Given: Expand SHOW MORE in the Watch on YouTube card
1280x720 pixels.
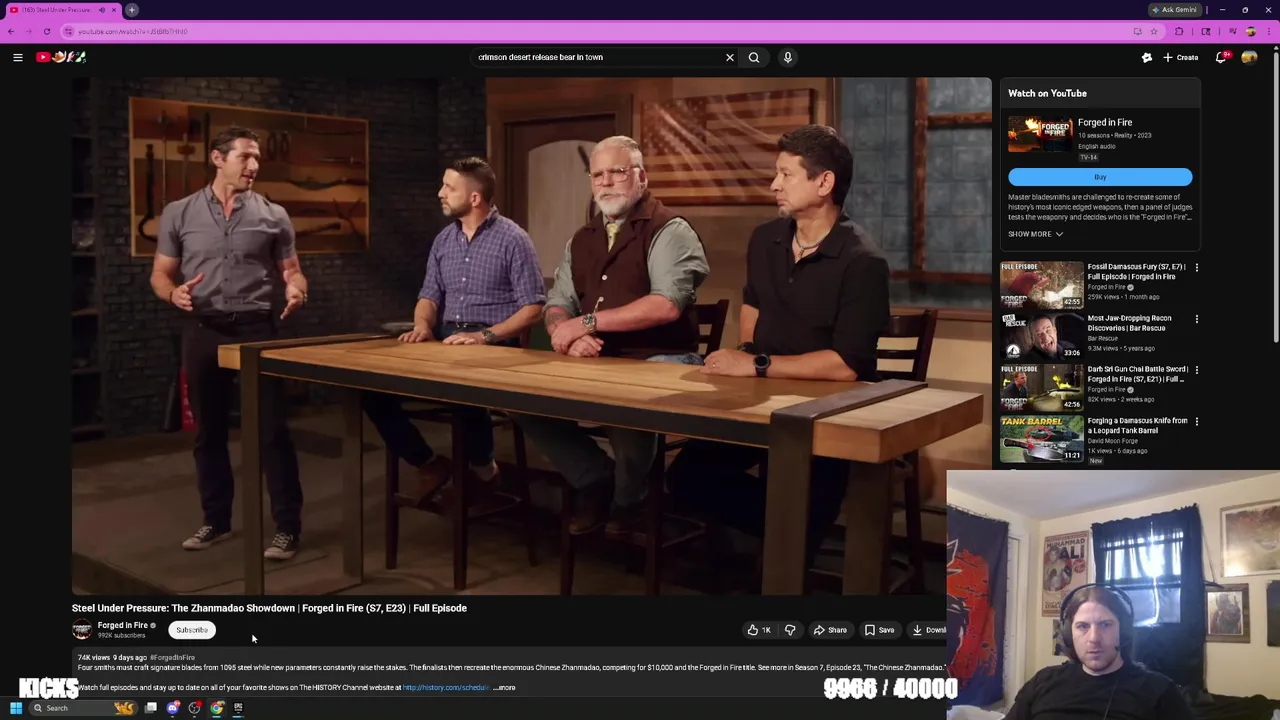Looking at the screenshot, I should pyautogui.click(x=1035, y=234).
